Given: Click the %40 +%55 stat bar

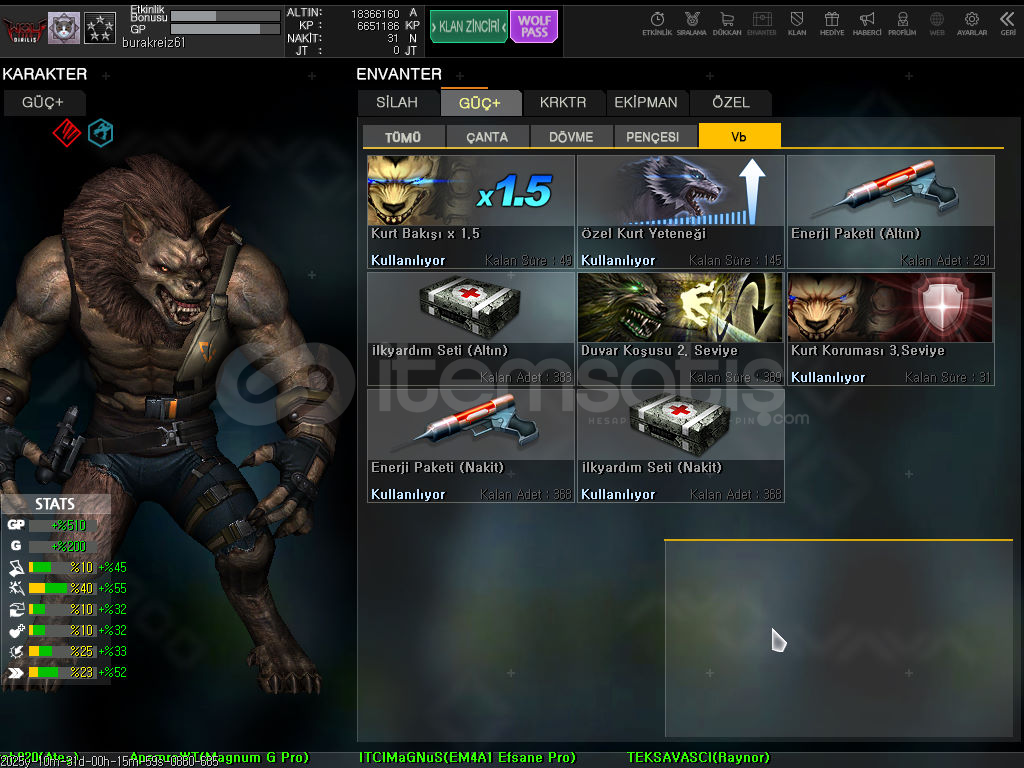Looking at the screenshot, I should pos(62,588).
